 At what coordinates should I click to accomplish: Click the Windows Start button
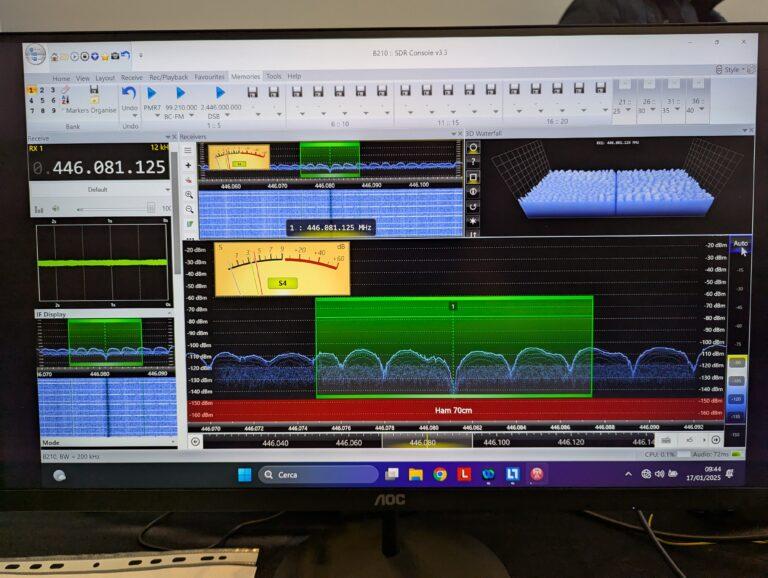[x=244, y=475]
